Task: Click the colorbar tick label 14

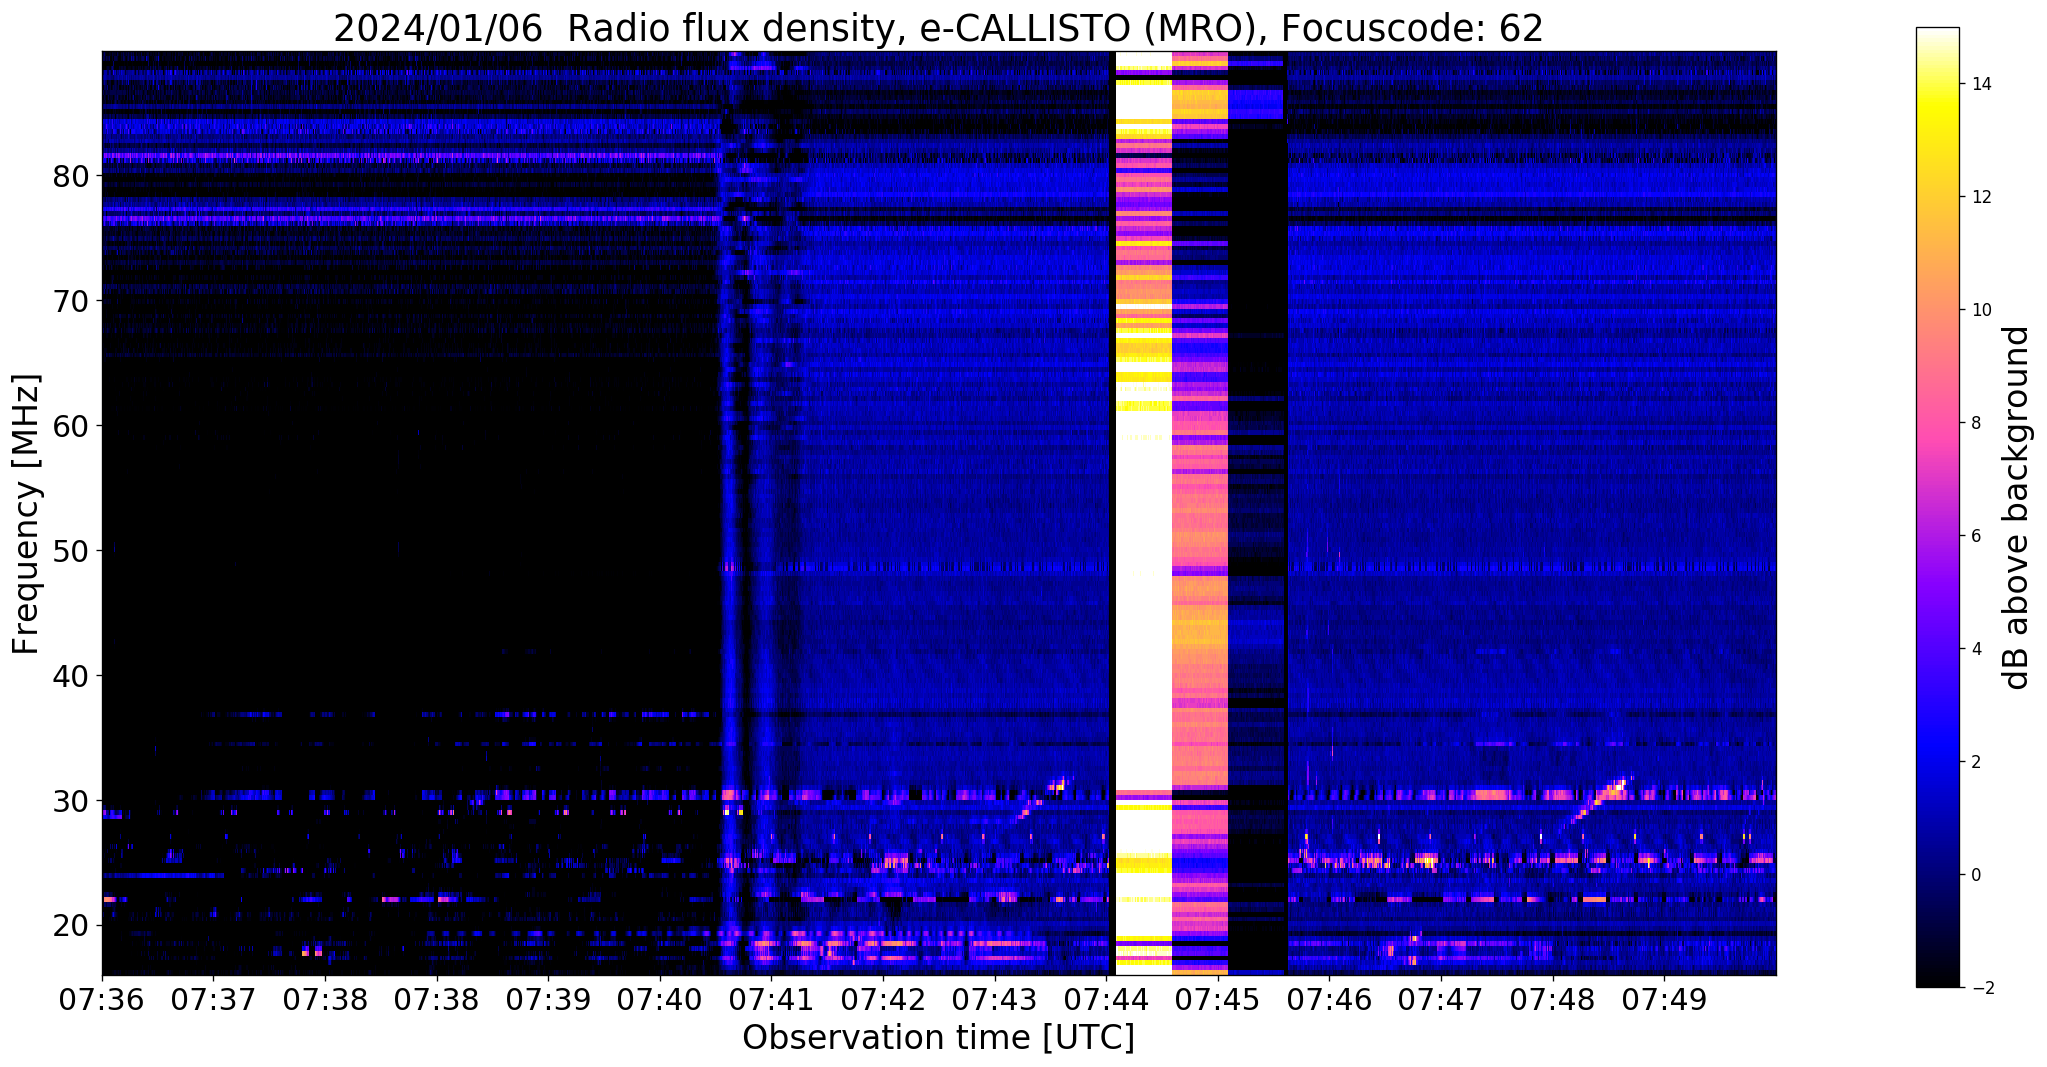Action: tap(1979, 84)
